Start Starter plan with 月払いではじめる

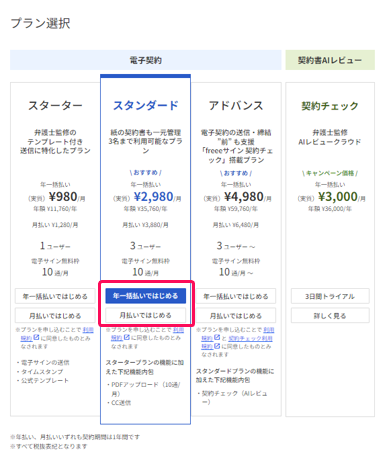(55, 315)
